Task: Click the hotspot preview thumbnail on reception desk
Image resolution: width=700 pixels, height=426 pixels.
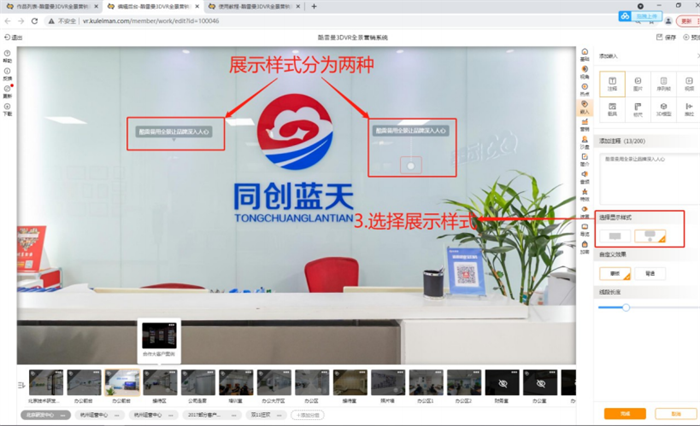Action: (159, 338)
